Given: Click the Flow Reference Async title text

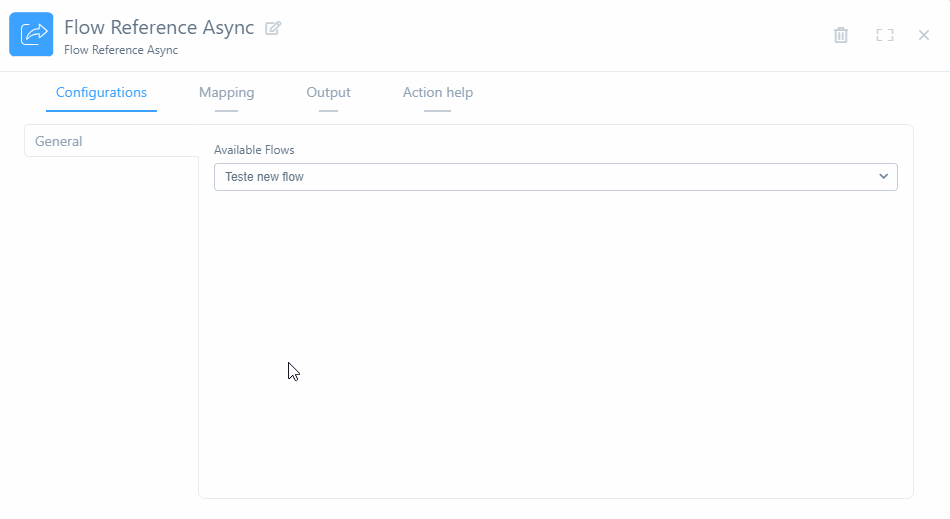Looking at the screenshot, I should (x=159, y=27).
